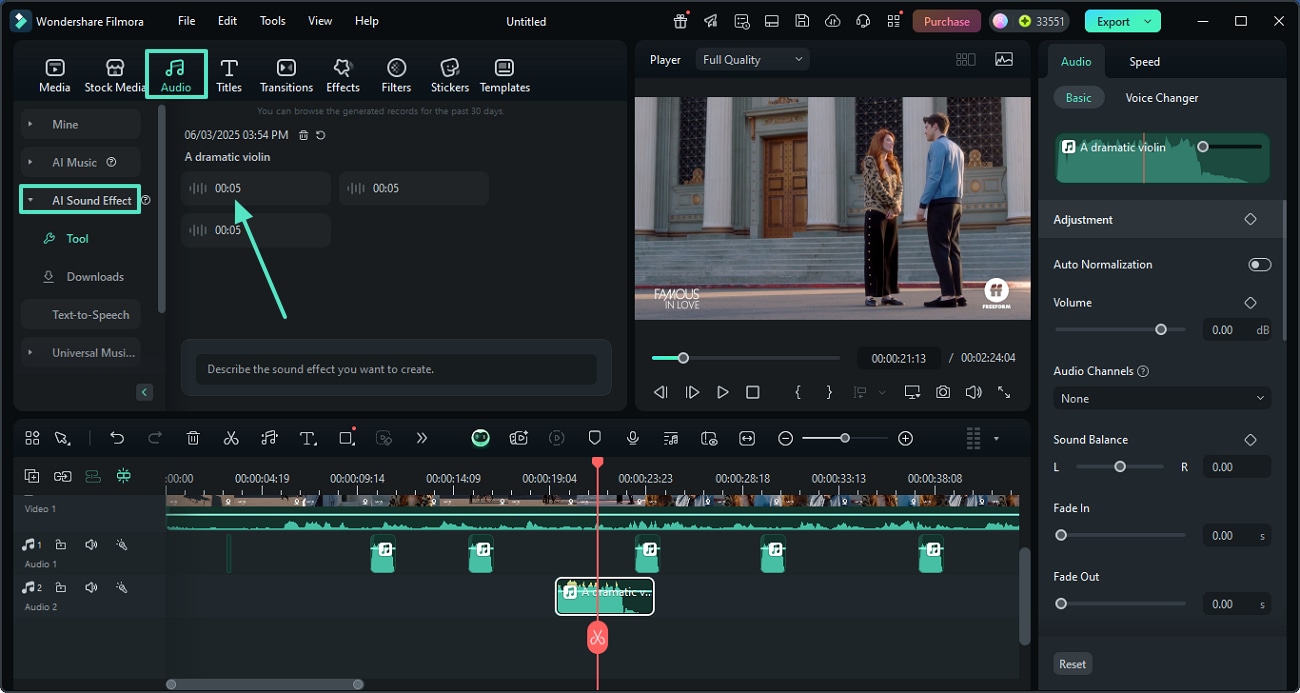Adjust the Sound Balance slider handle
The height and width of the screenshot is (693, 1300).
[1120, 466]
